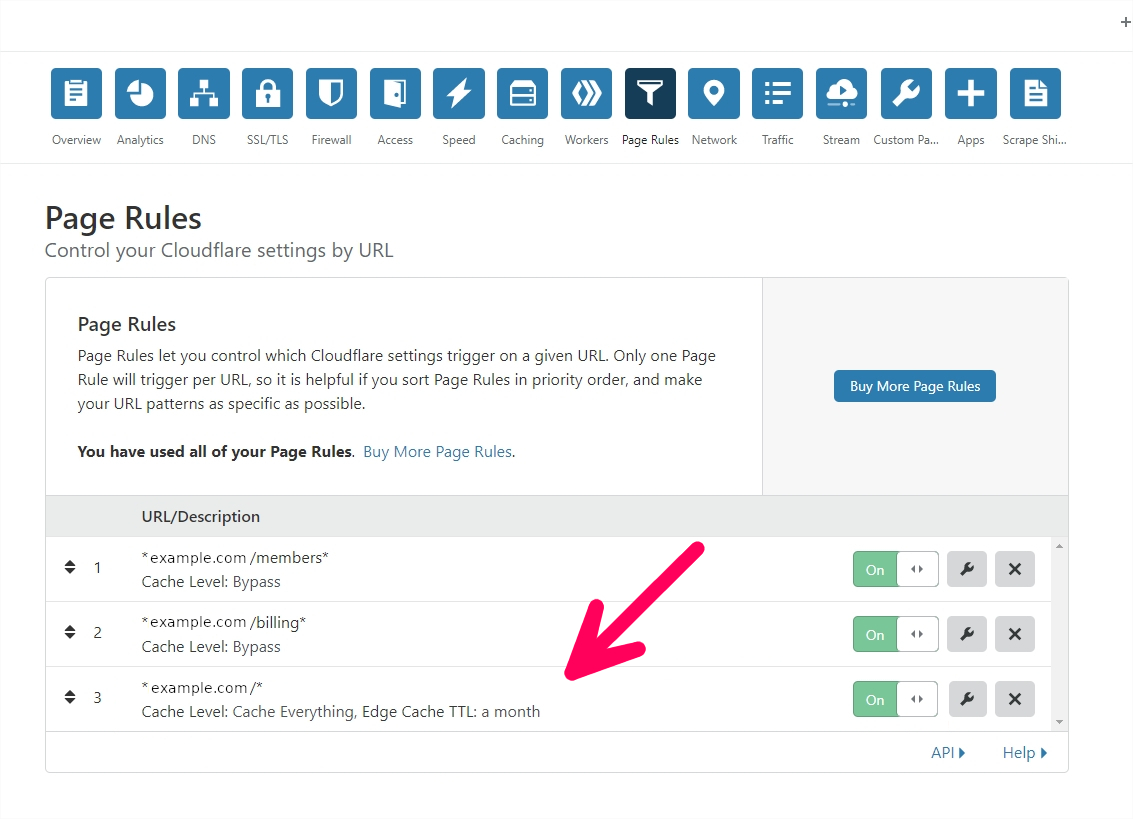Switch to the Network tab
This screenshot has width=1133, height=819.
click(714, 107)
